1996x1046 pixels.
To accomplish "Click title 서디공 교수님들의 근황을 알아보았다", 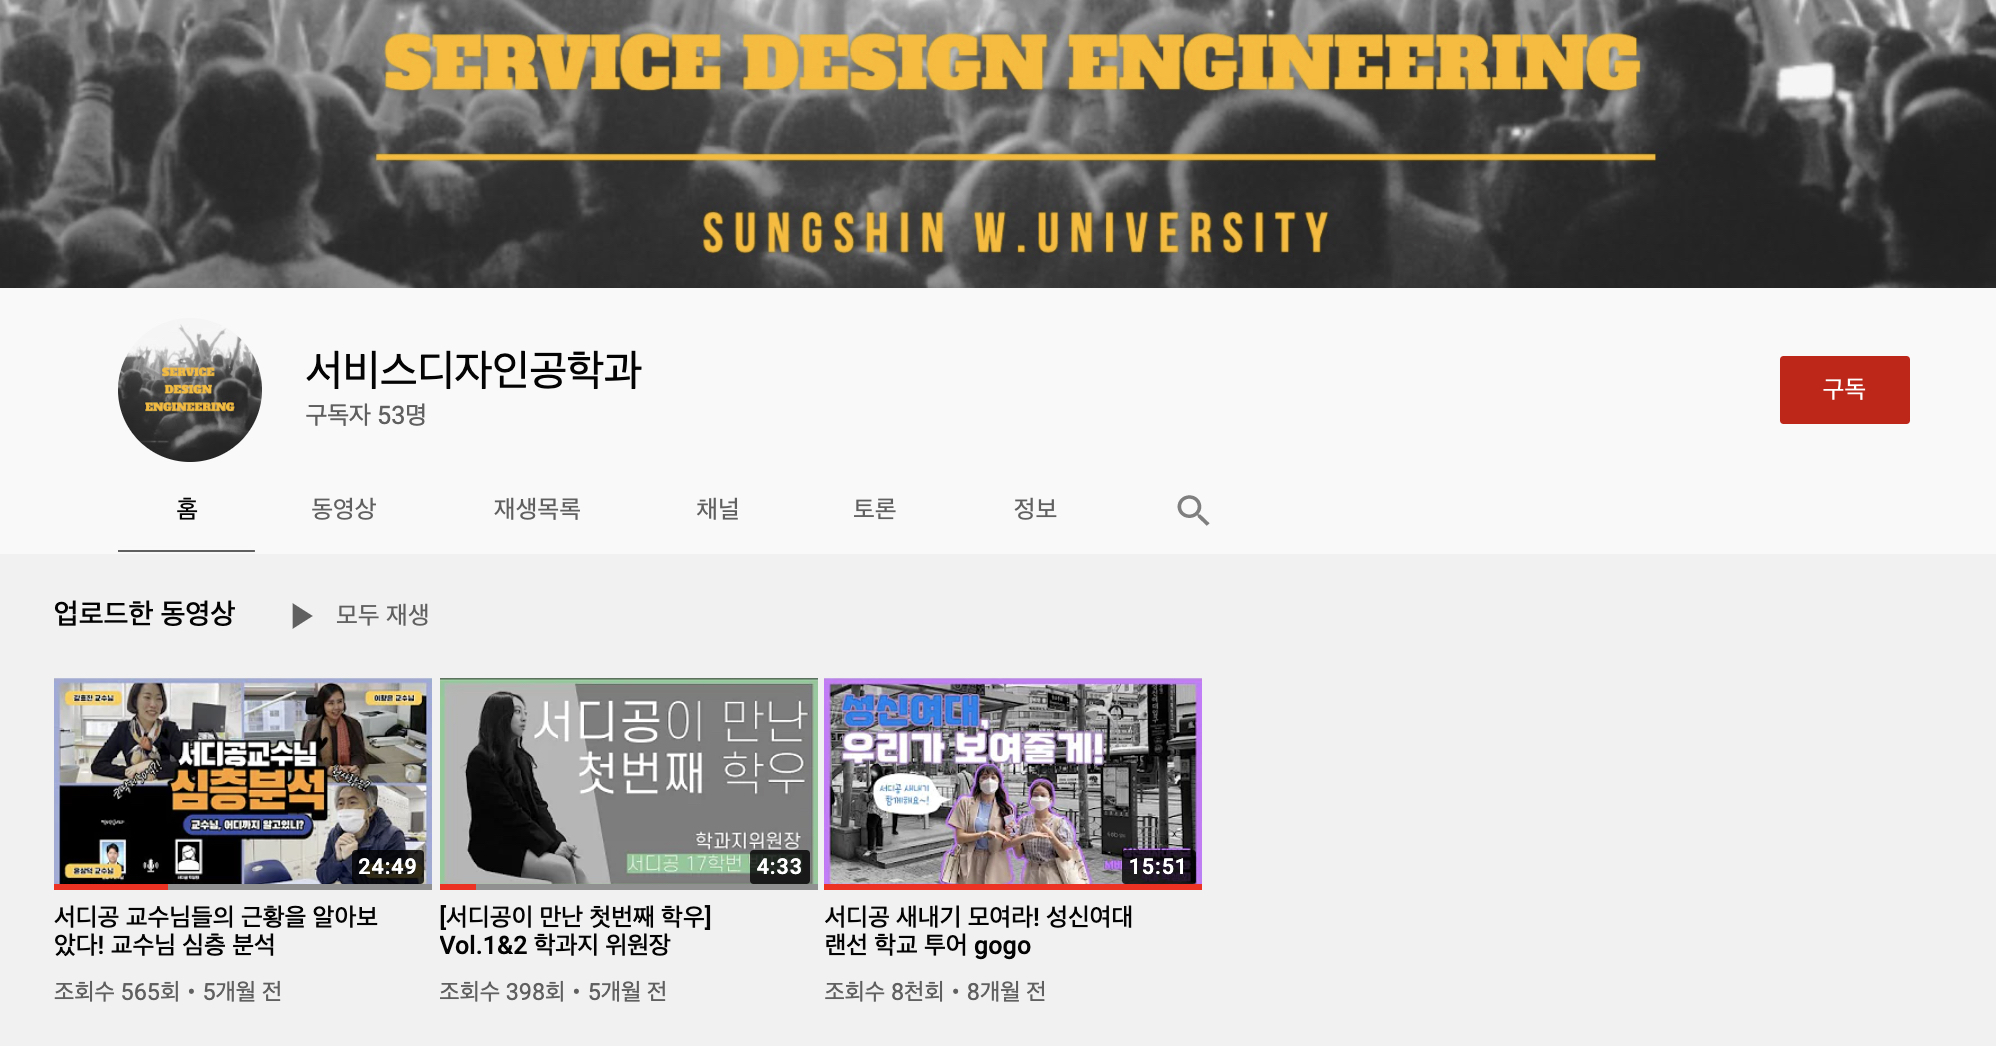I will (x=216, y=930).
